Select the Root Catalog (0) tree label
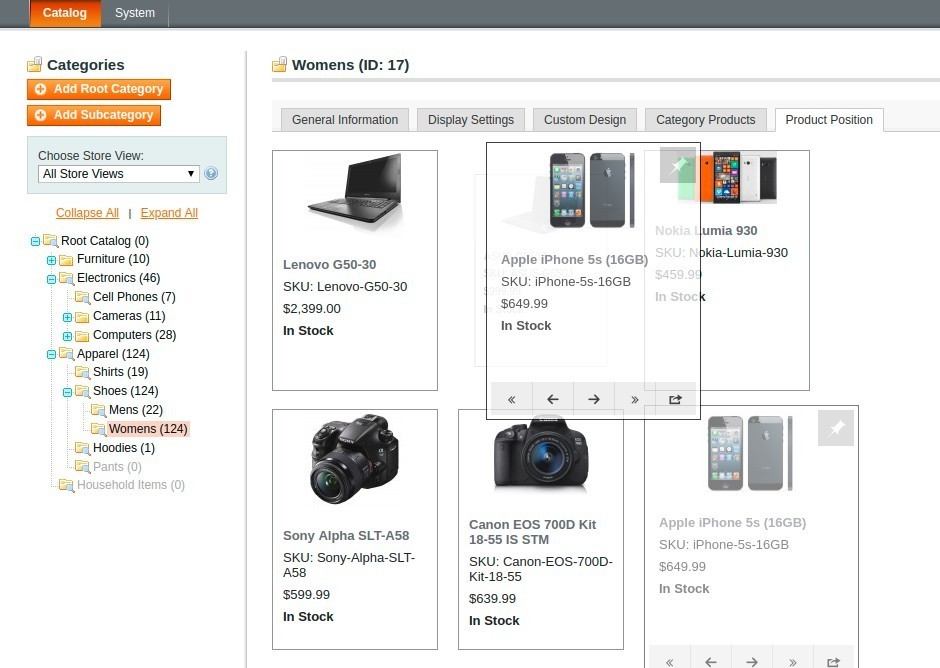 [105, 240]
